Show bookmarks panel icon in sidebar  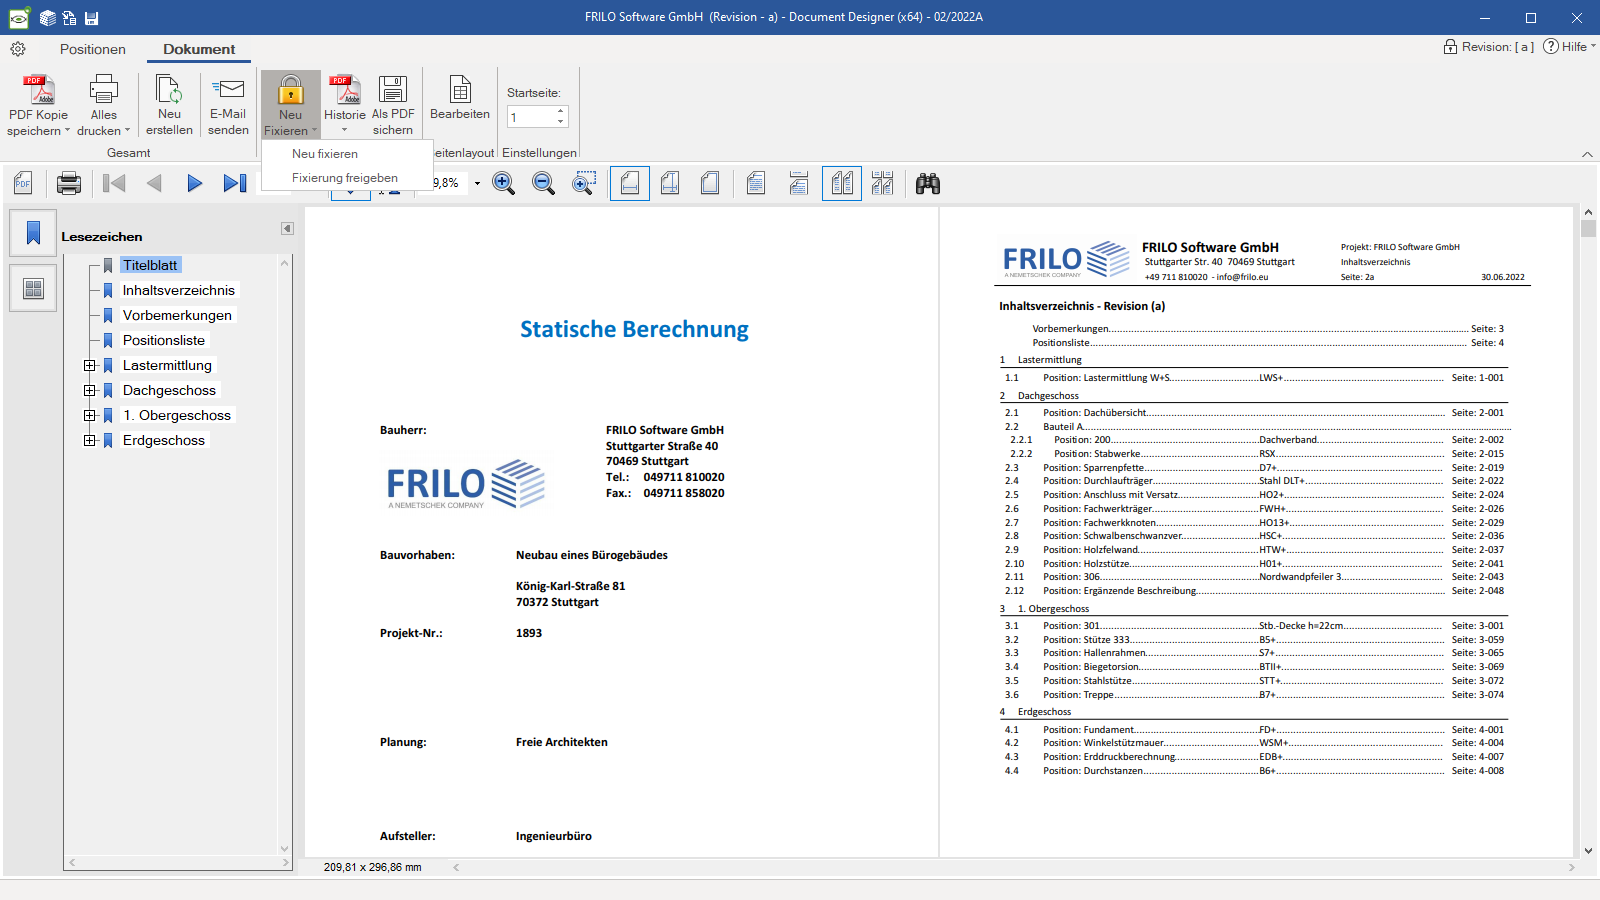tap(33, 233)
